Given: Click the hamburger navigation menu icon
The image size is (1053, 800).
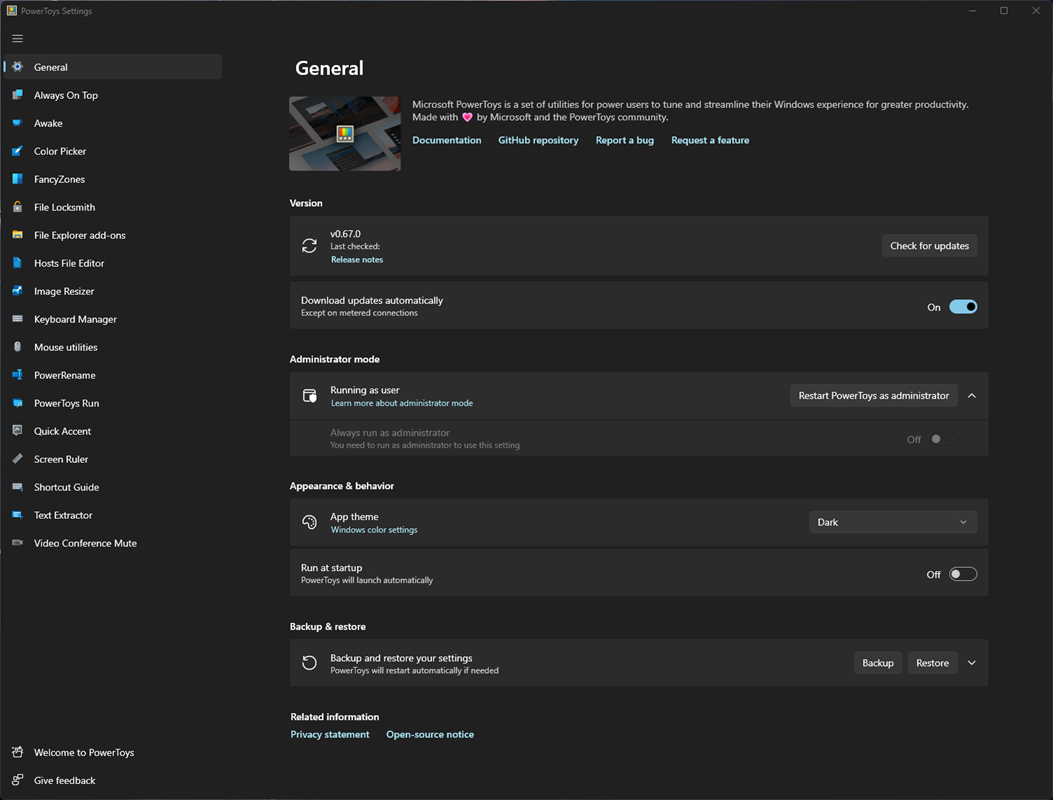Looking at the screenshot, I should (x=17, y=38).
